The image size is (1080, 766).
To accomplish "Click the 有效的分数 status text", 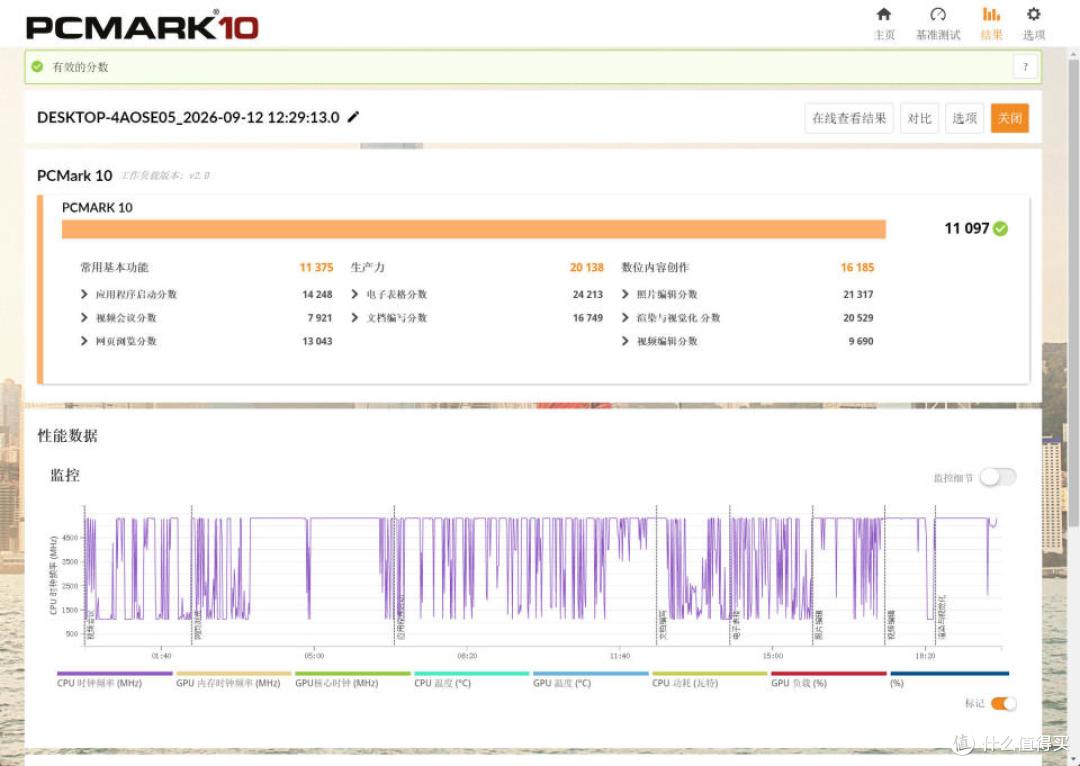I will (x=80, y=67).
